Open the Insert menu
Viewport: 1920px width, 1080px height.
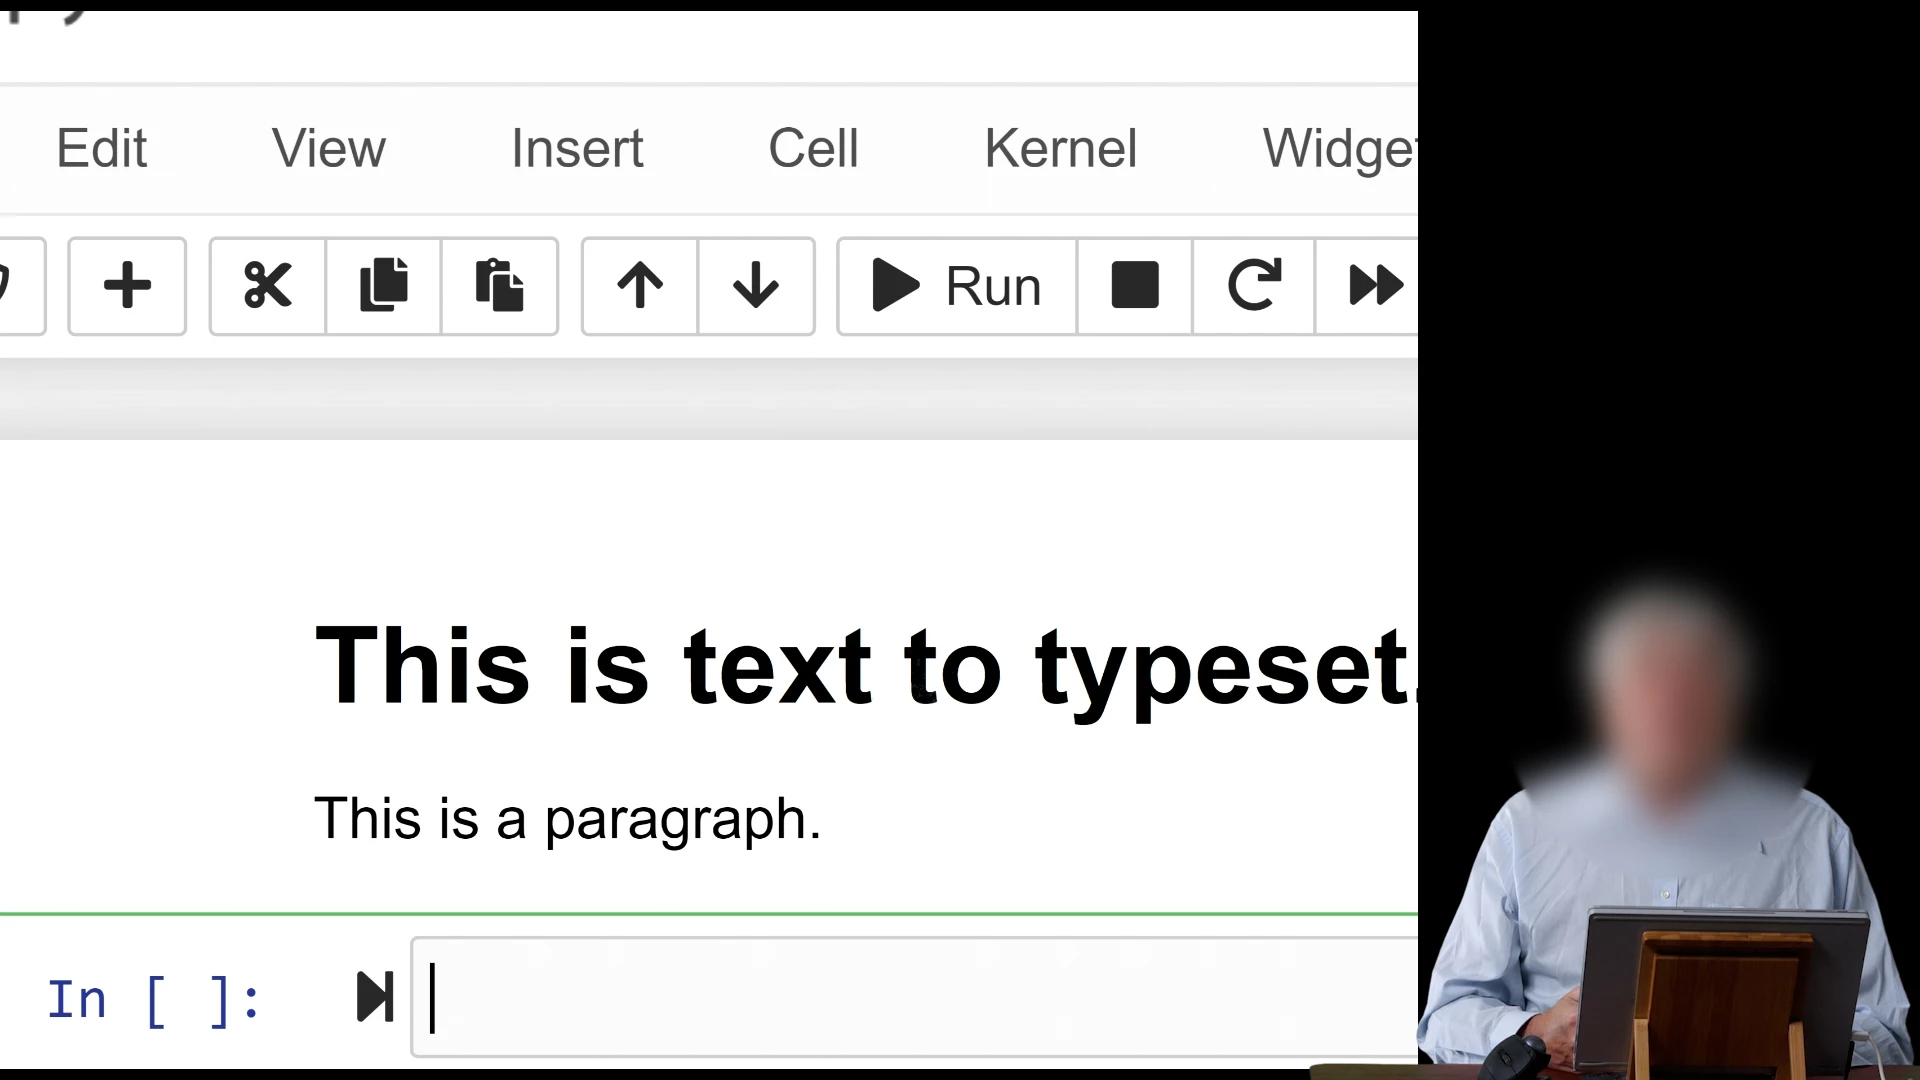point(577,149)
